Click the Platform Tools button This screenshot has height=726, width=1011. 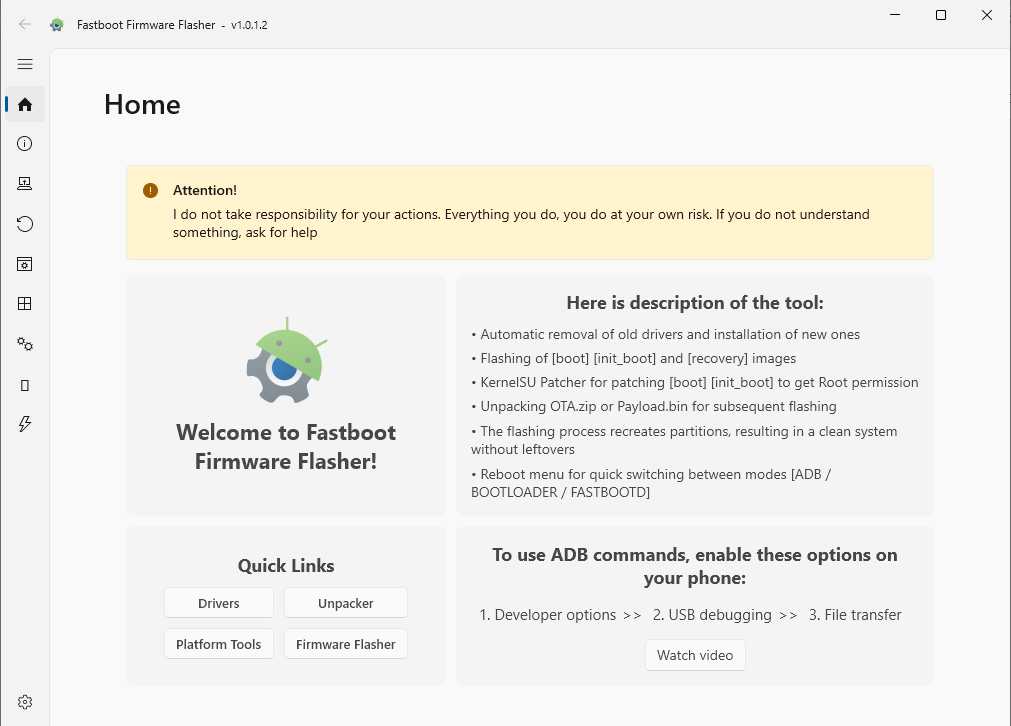218,644
